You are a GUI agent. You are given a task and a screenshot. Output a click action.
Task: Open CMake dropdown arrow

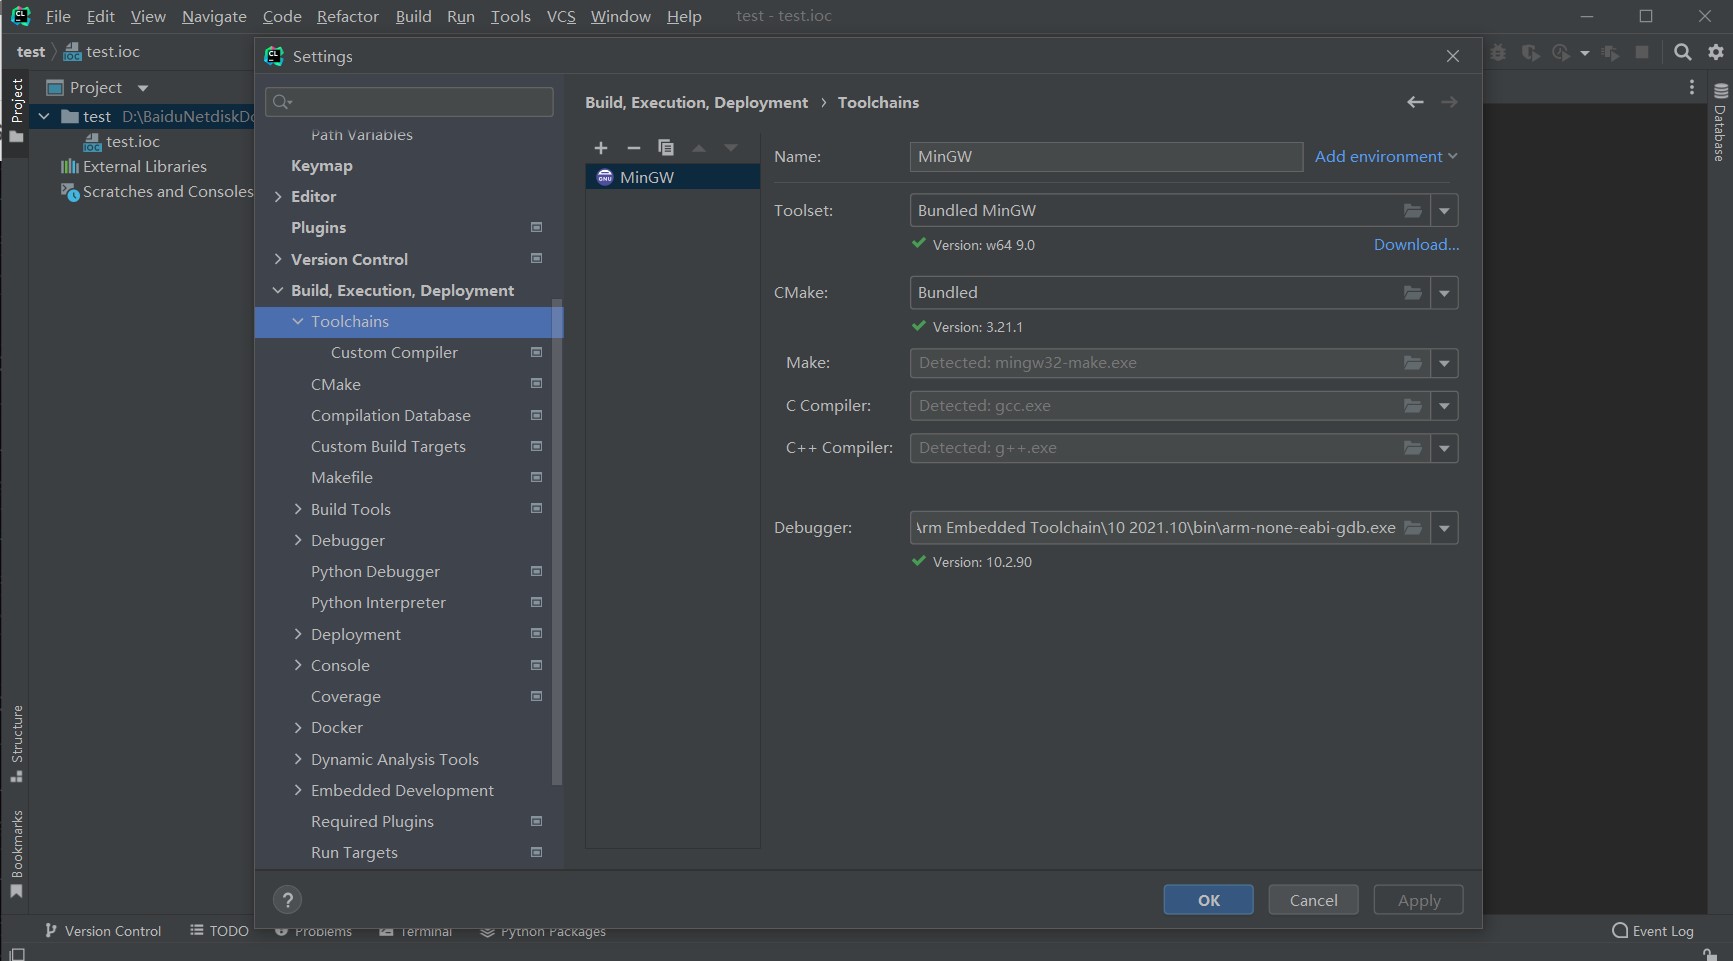(1444, 293)
